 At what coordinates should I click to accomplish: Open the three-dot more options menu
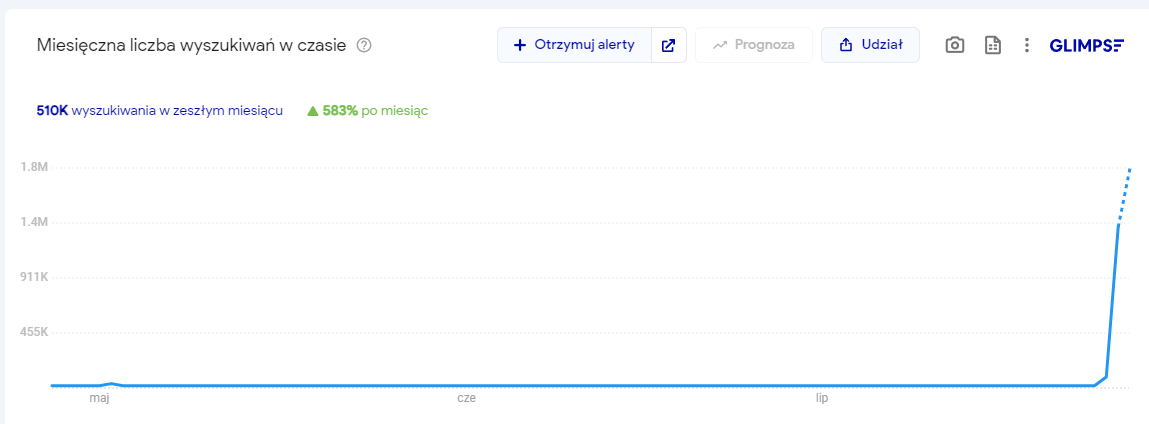(1026, 45)
